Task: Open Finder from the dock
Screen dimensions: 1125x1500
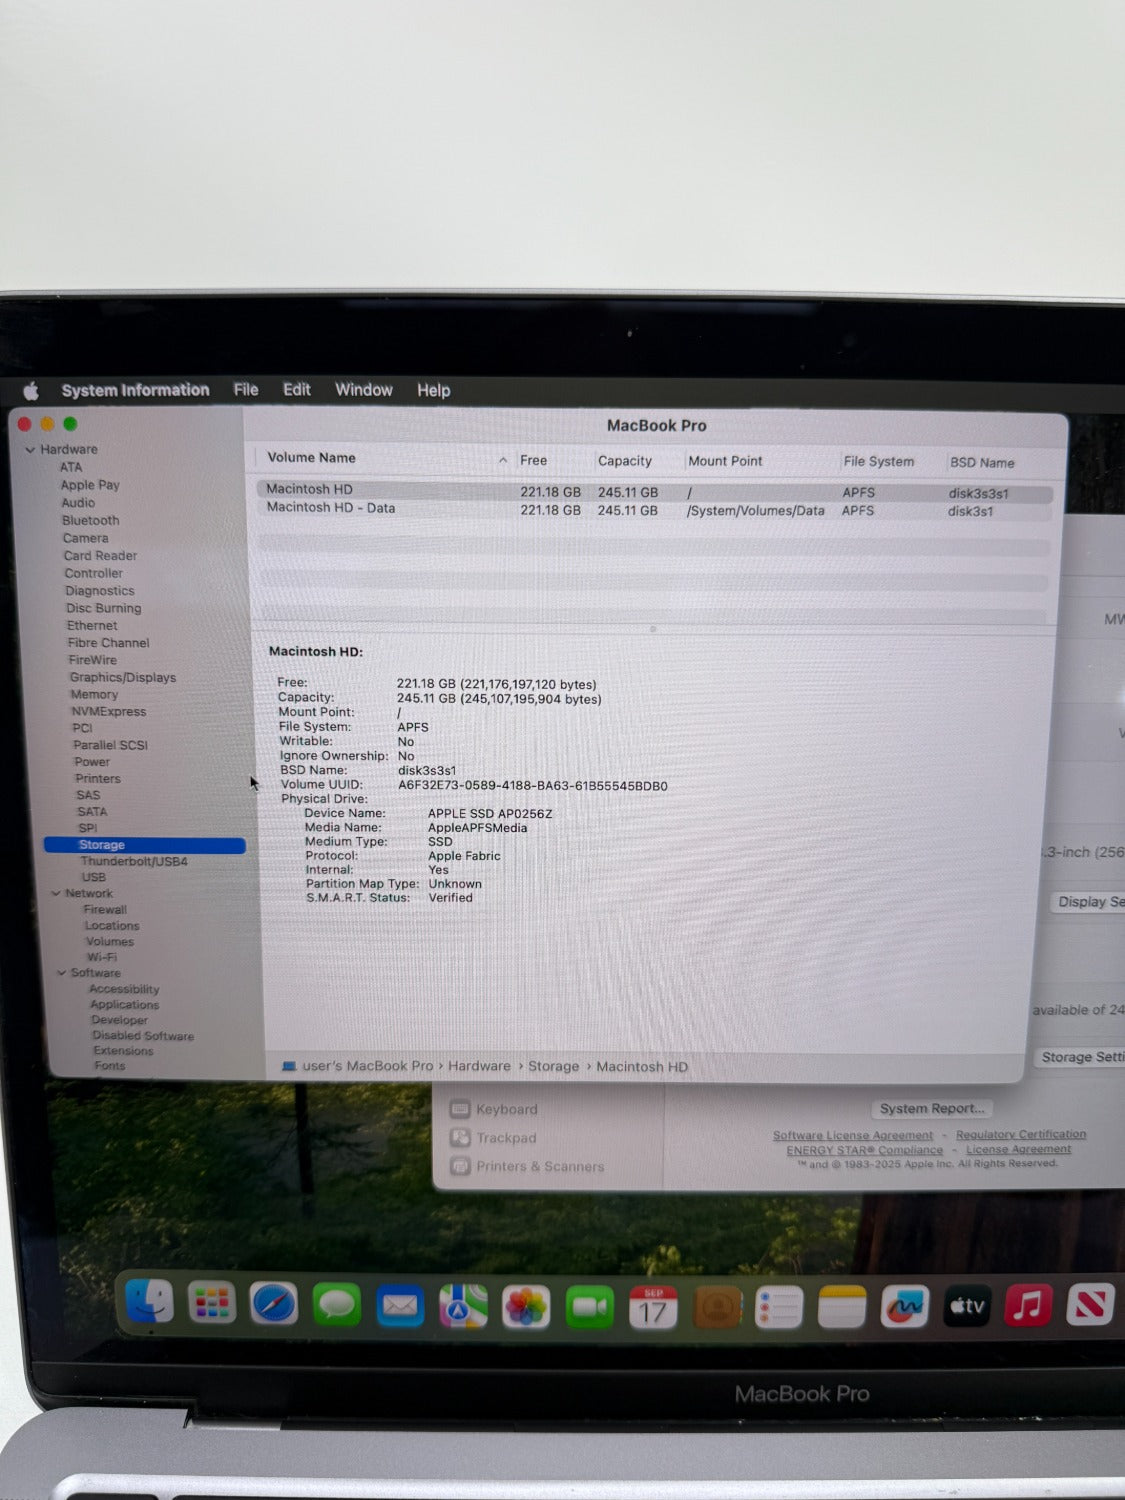Action: click(150, 1302)
